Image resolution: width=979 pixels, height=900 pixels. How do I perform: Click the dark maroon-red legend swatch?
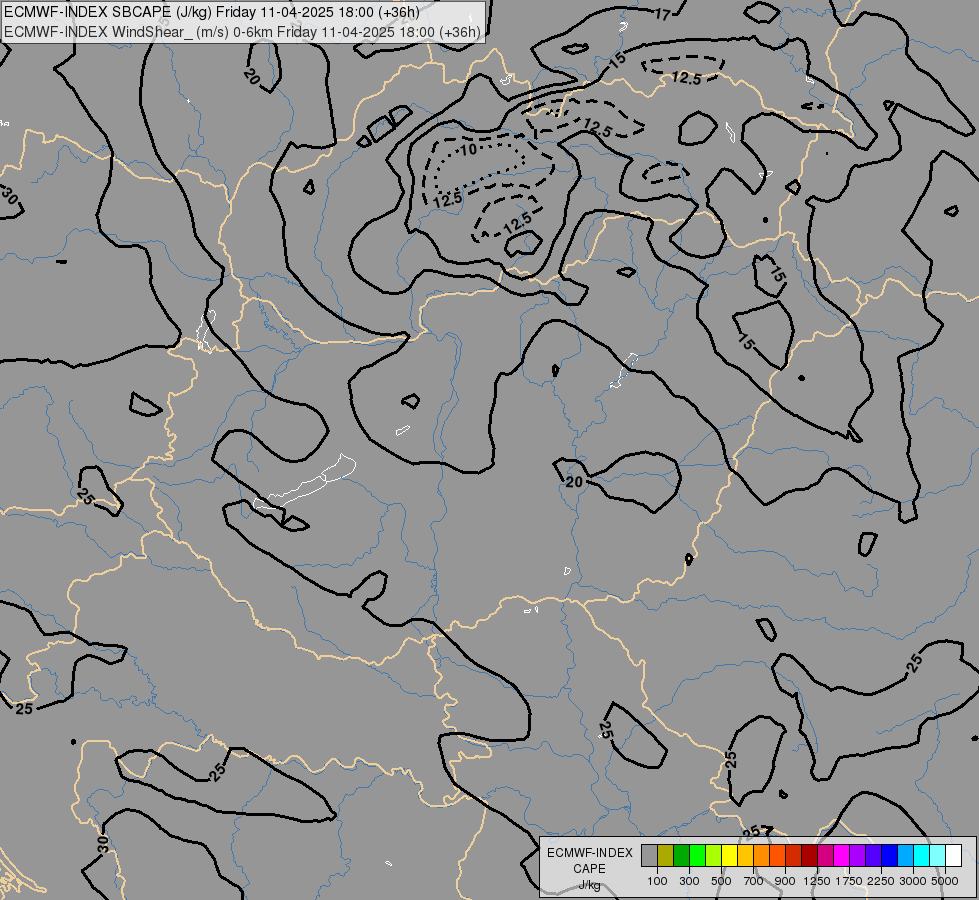809,855
